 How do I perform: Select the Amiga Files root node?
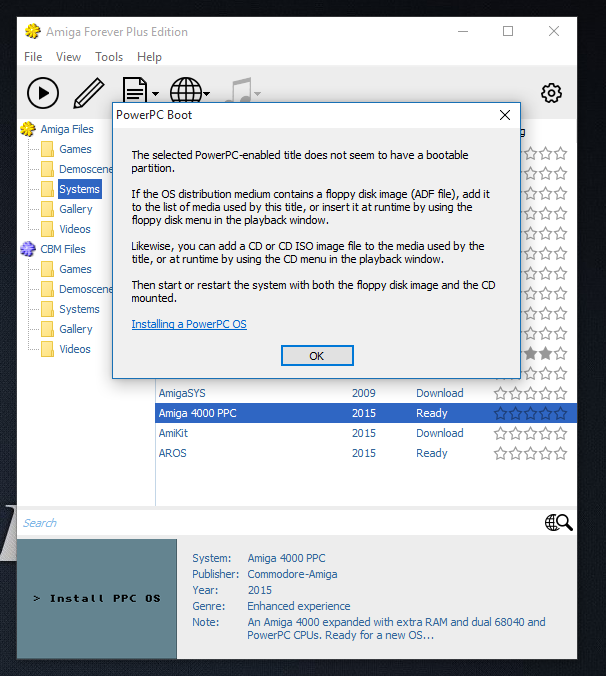(67, 129)
